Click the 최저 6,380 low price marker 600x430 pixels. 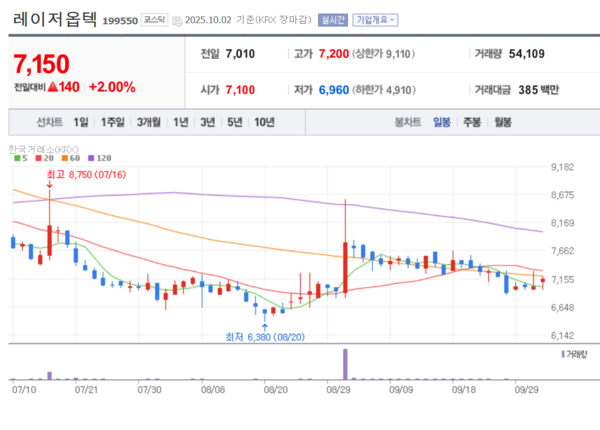coord(262,336)
